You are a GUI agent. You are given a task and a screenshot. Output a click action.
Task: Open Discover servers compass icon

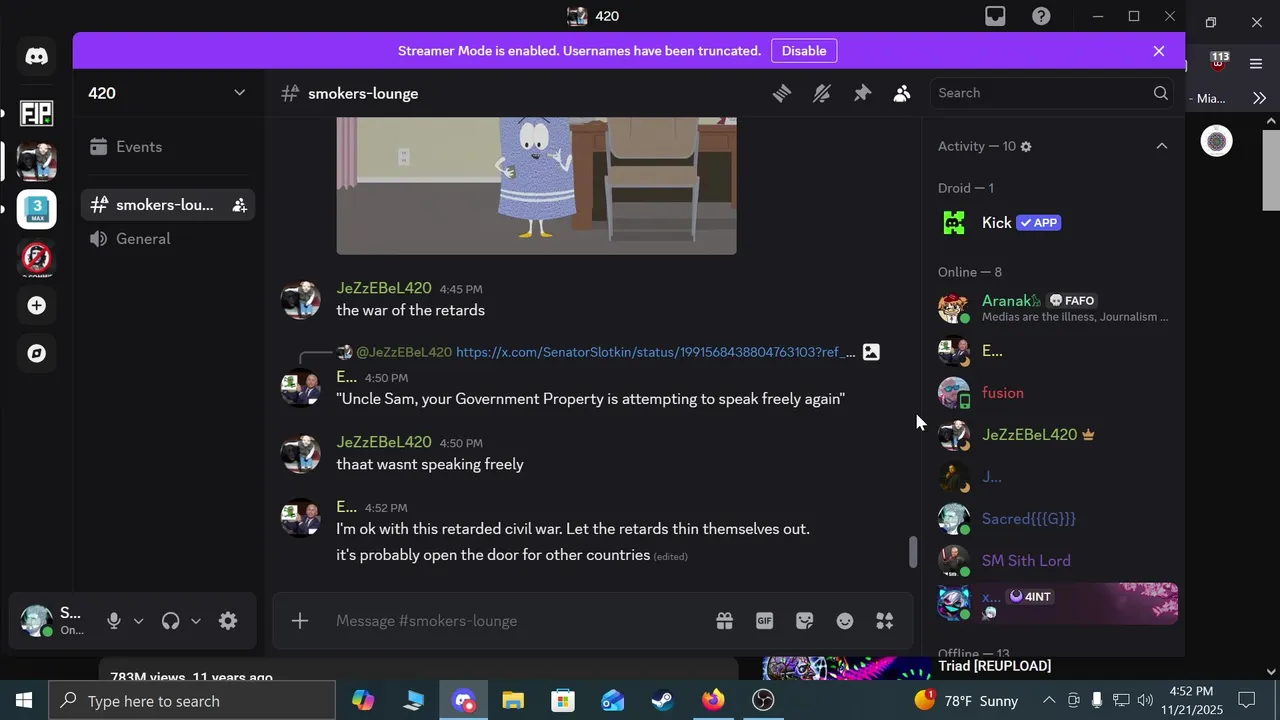click(37, 353)
